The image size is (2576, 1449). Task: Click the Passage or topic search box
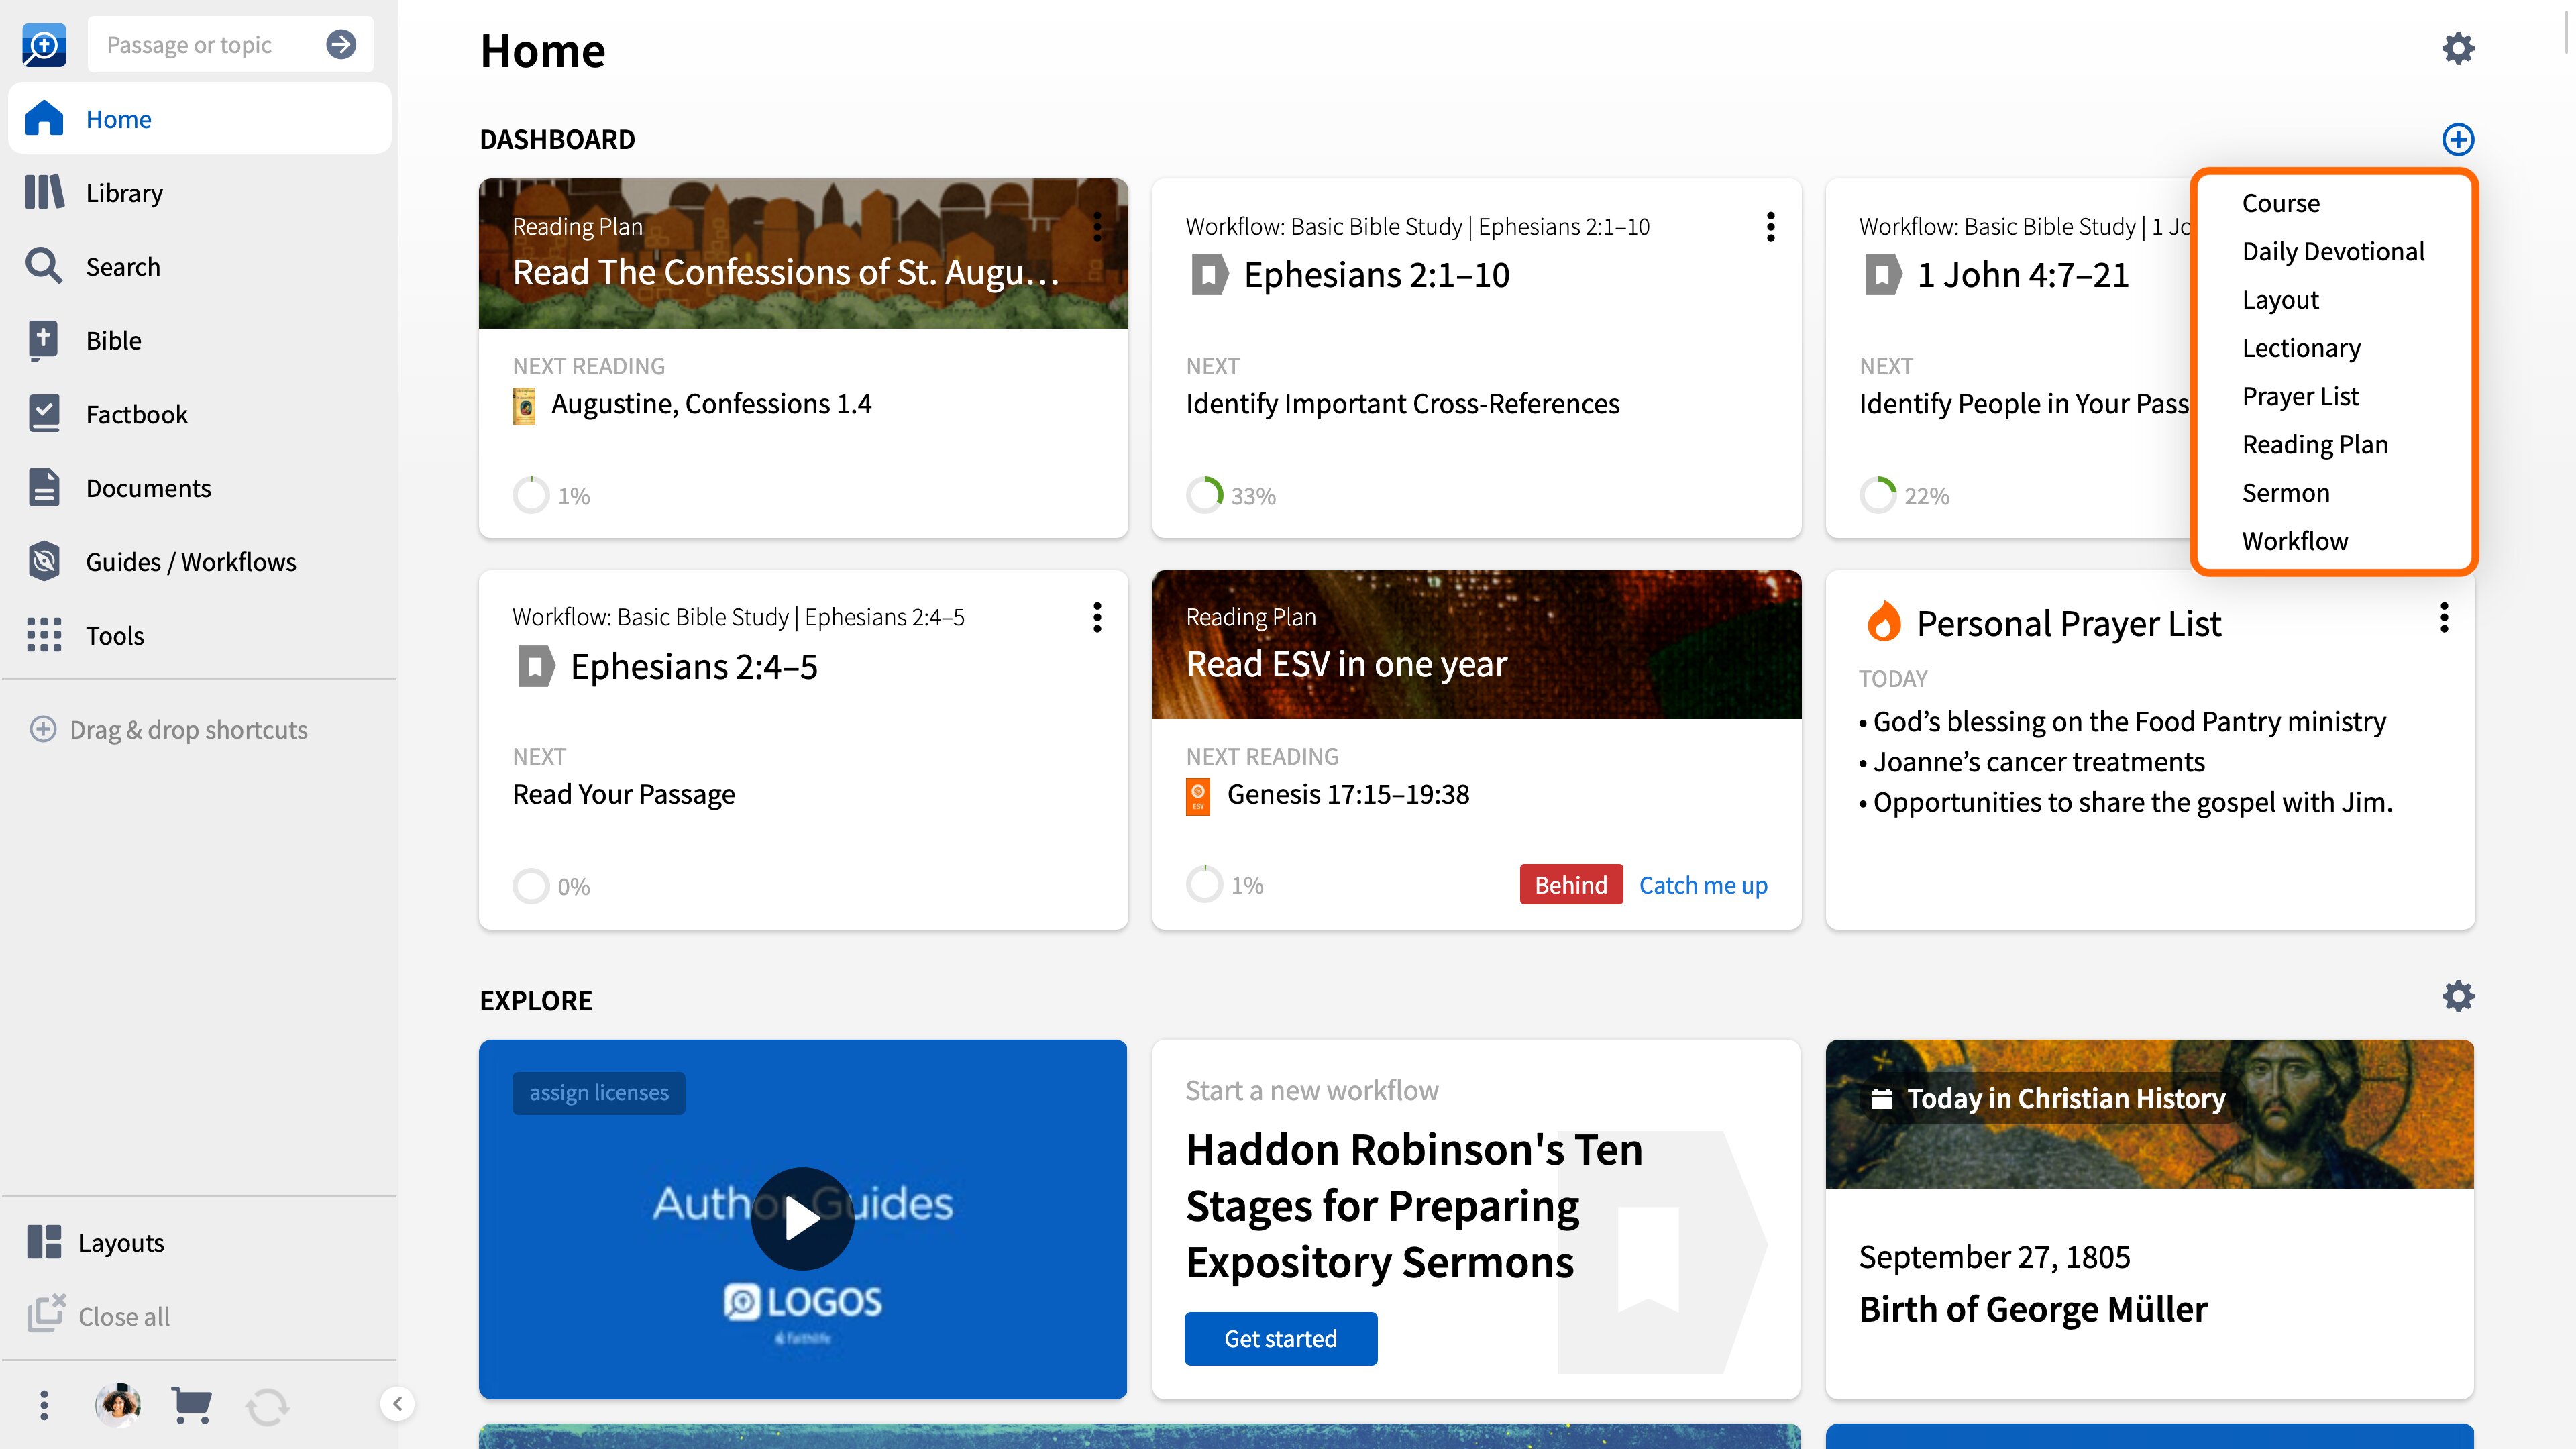coord(214,45)
